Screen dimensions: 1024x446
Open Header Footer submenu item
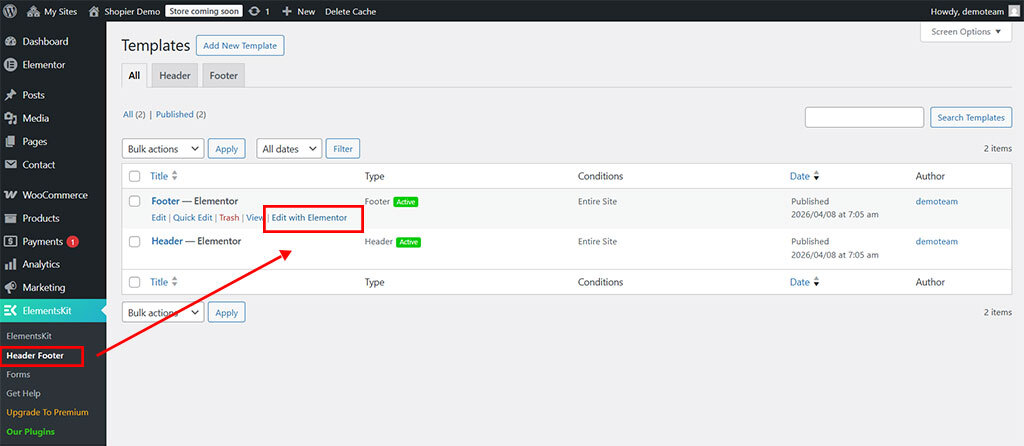(x=35, y=356)
